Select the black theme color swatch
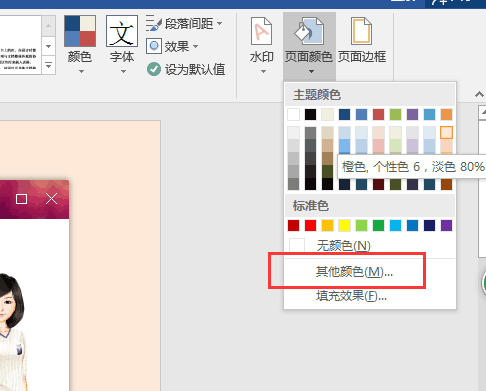Viewport: 486px width, 391px height. 310,114
